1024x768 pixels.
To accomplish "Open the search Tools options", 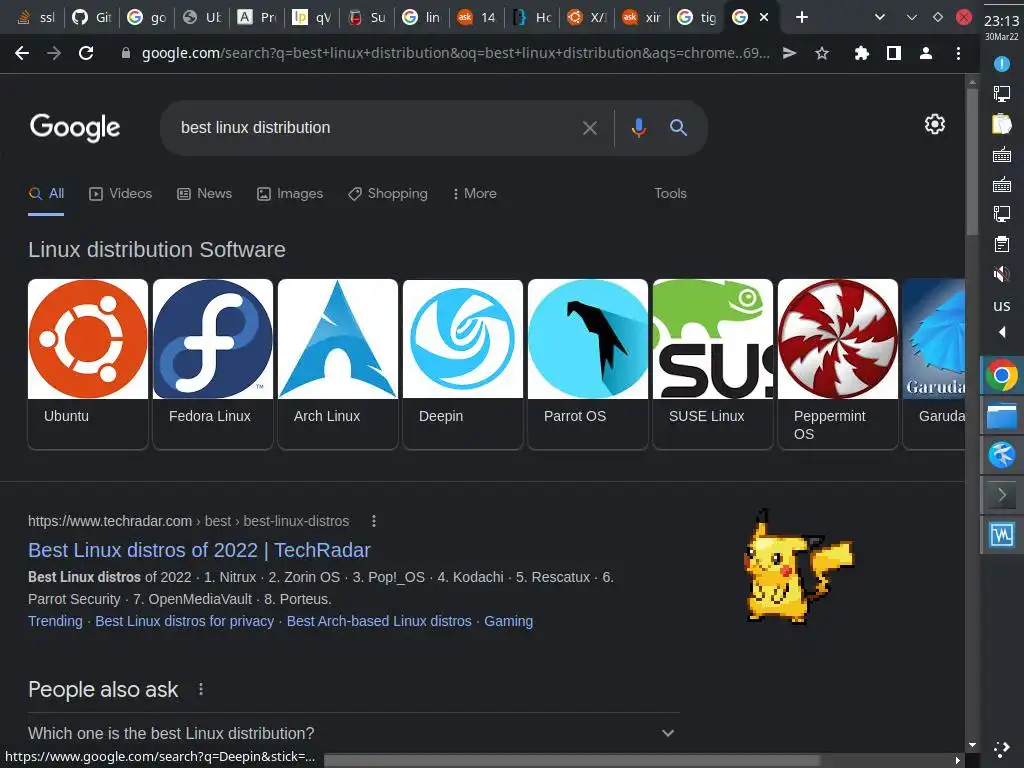I will [670, 193].
